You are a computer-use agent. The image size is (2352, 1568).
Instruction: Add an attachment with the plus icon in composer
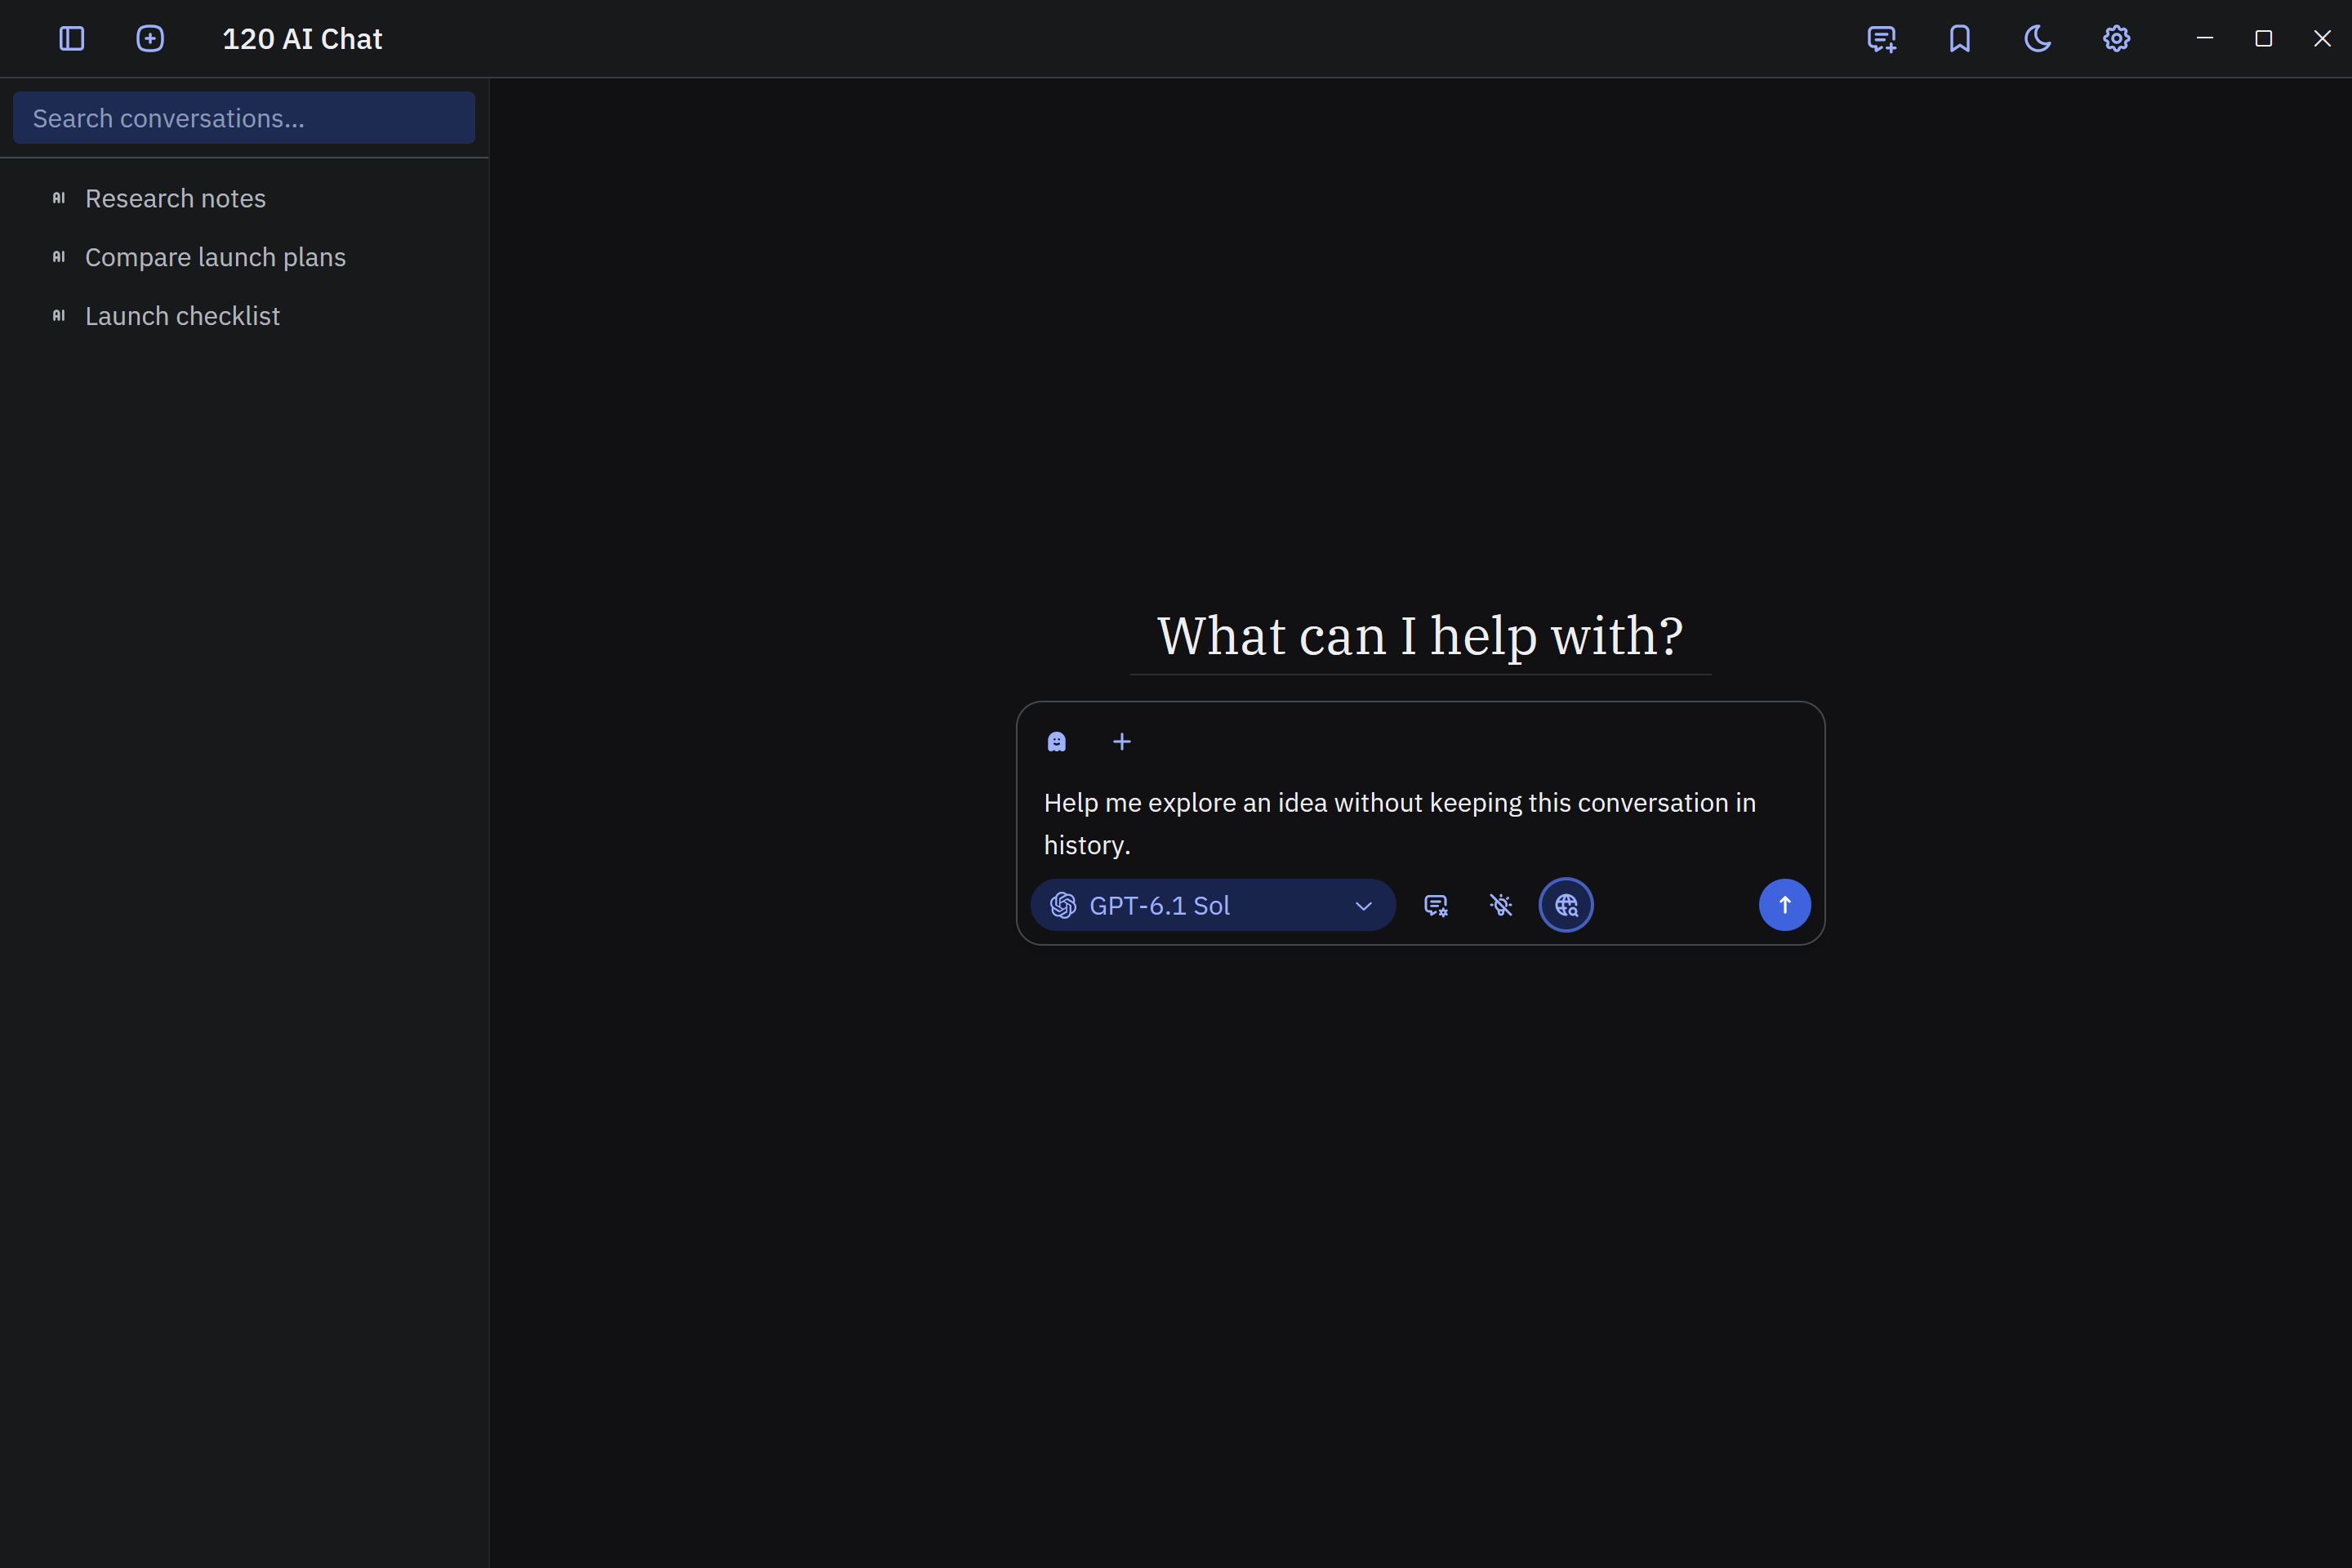pyautogui.click(x=1122, y=741)
